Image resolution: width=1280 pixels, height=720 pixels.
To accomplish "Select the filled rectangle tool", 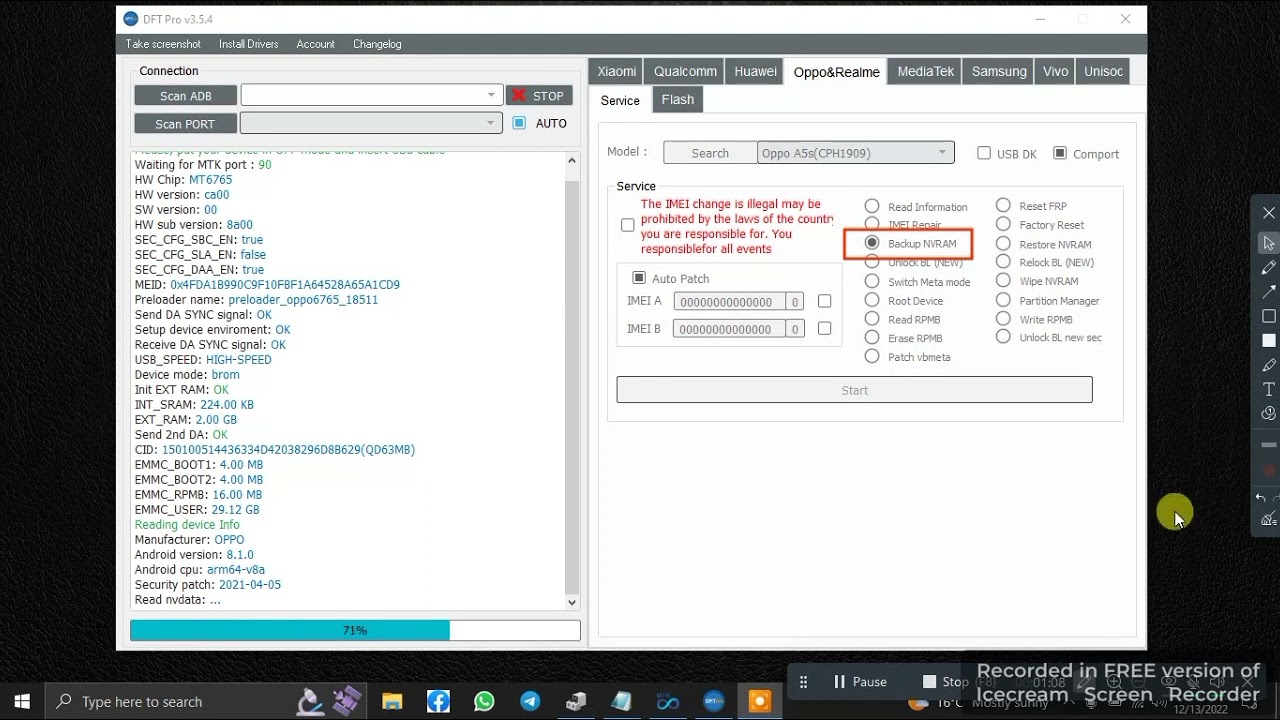I will 1269,340.
